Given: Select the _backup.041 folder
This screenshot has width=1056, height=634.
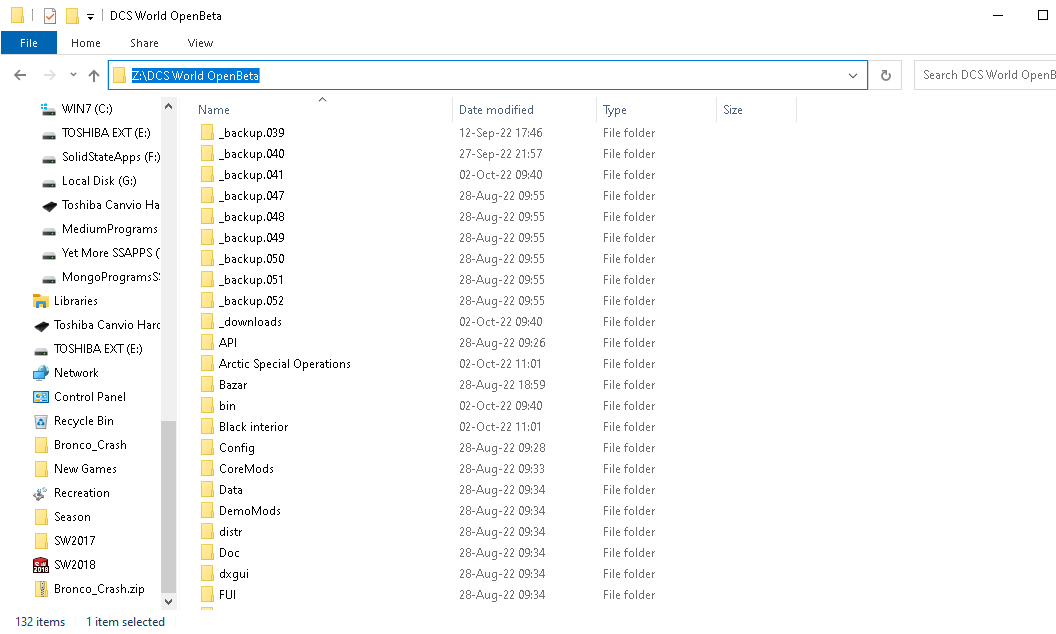Looking at the screenshot, I should pos(251,175).
